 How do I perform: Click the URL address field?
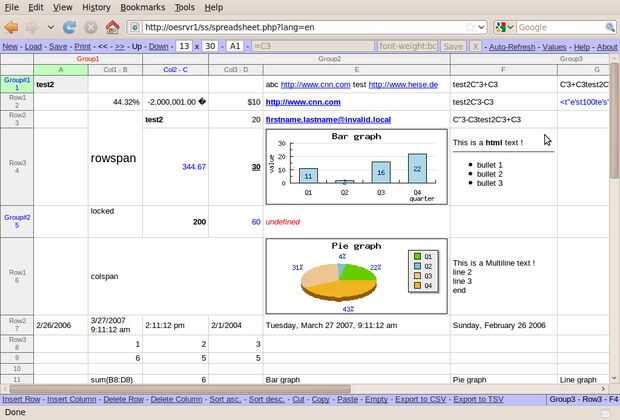[x=302, y=27]
